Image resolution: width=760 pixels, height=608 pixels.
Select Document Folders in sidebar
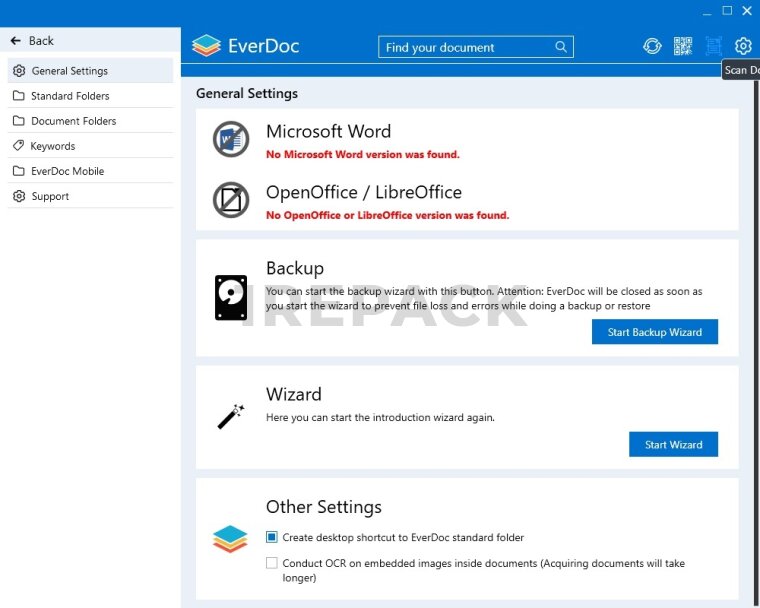[73, 121]
